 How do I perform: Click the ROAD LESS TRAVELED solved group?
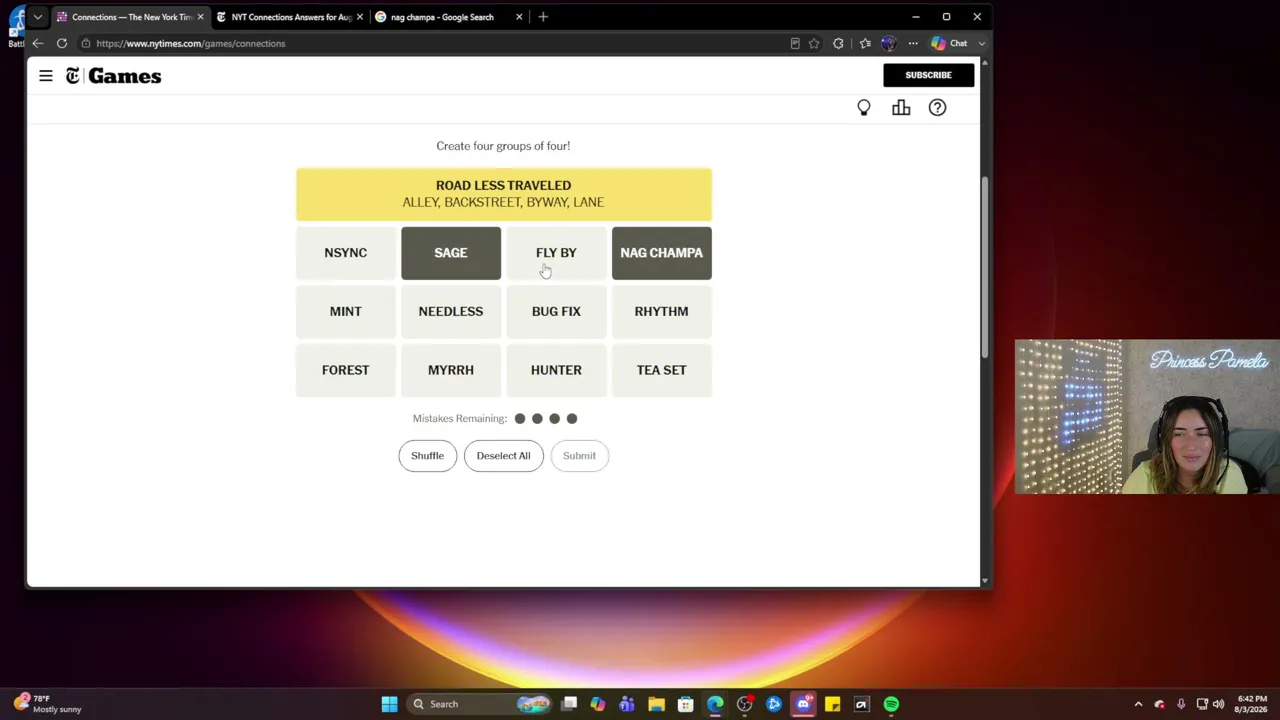tap(504, 194)
